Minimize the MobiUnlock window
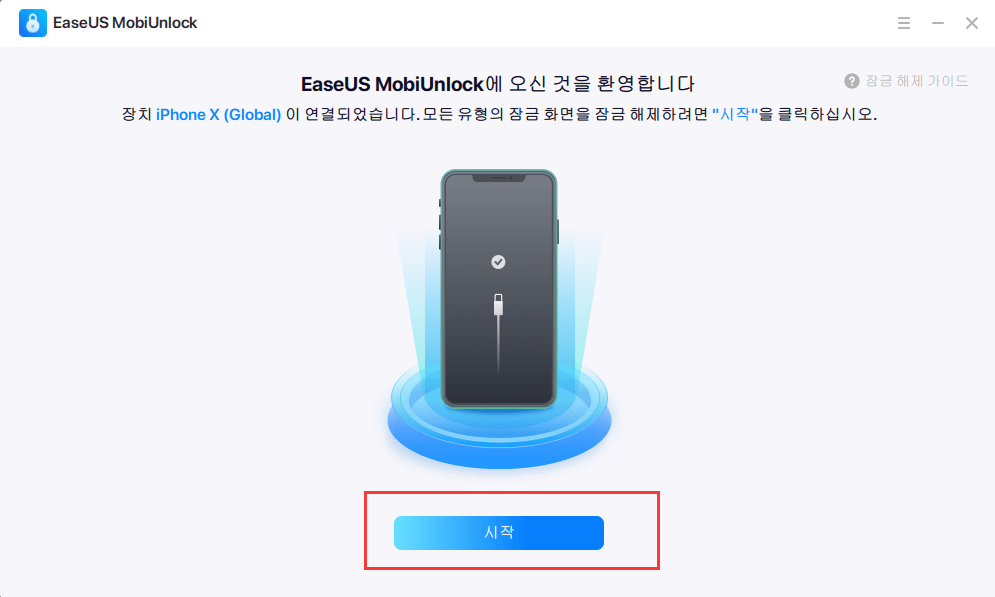The width and height of the screenshot is (995, 597). (x=937, y=23)
